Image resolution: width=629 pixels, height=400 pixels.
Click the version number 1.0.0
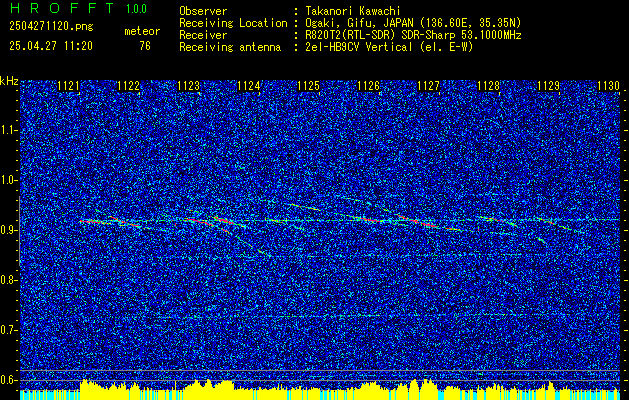pyautogui.click(x=136, y=8)
